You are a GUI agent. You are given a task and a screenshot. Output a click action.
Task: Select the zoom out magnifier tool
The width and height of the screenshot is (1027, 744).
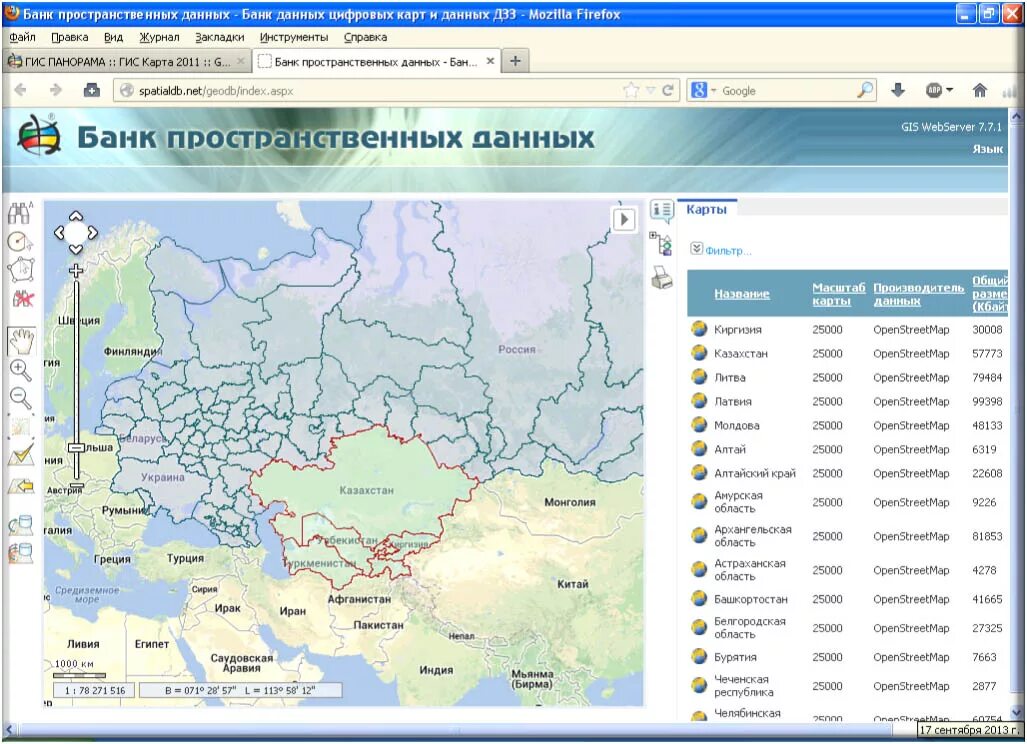tap(20, 398)
